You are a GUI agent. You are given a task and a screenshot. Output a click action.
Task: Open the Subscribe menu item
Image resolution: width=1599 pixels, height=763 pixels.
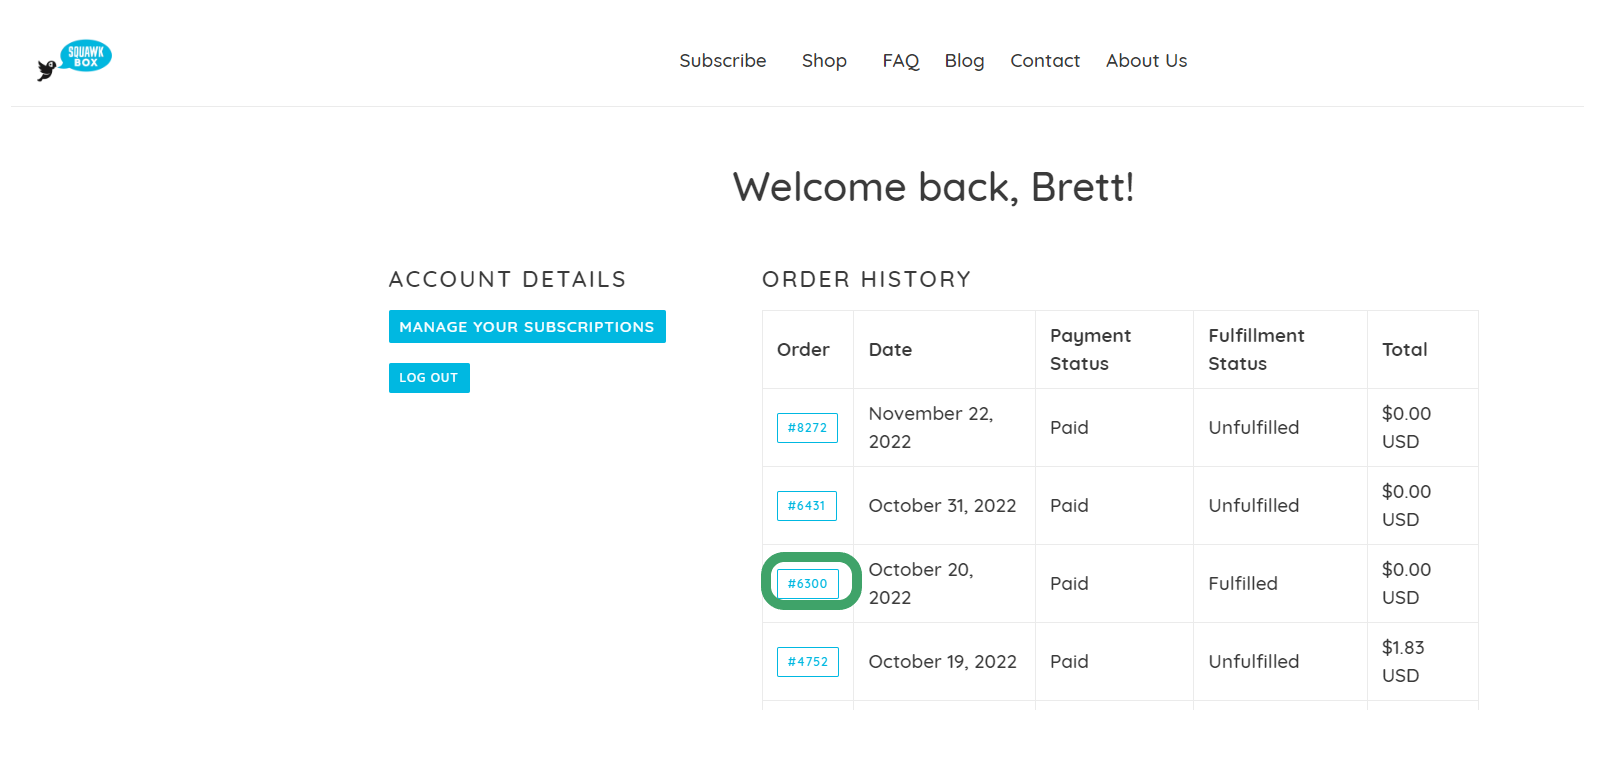pyautogui.click(x=722, y=61)
